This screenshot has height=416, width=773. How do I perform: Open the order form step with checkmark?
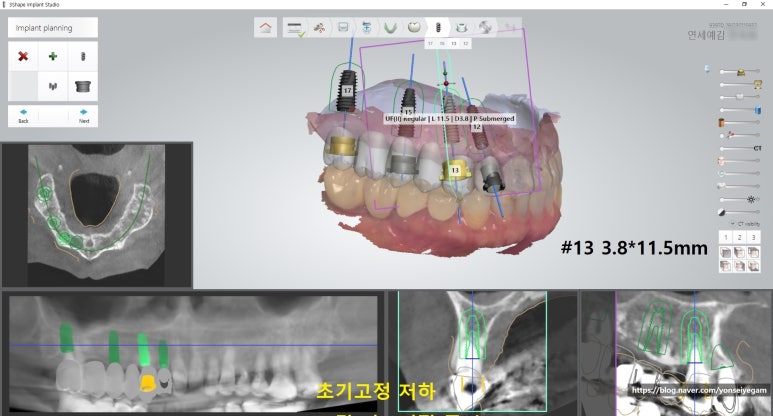(x=295, y=28)
